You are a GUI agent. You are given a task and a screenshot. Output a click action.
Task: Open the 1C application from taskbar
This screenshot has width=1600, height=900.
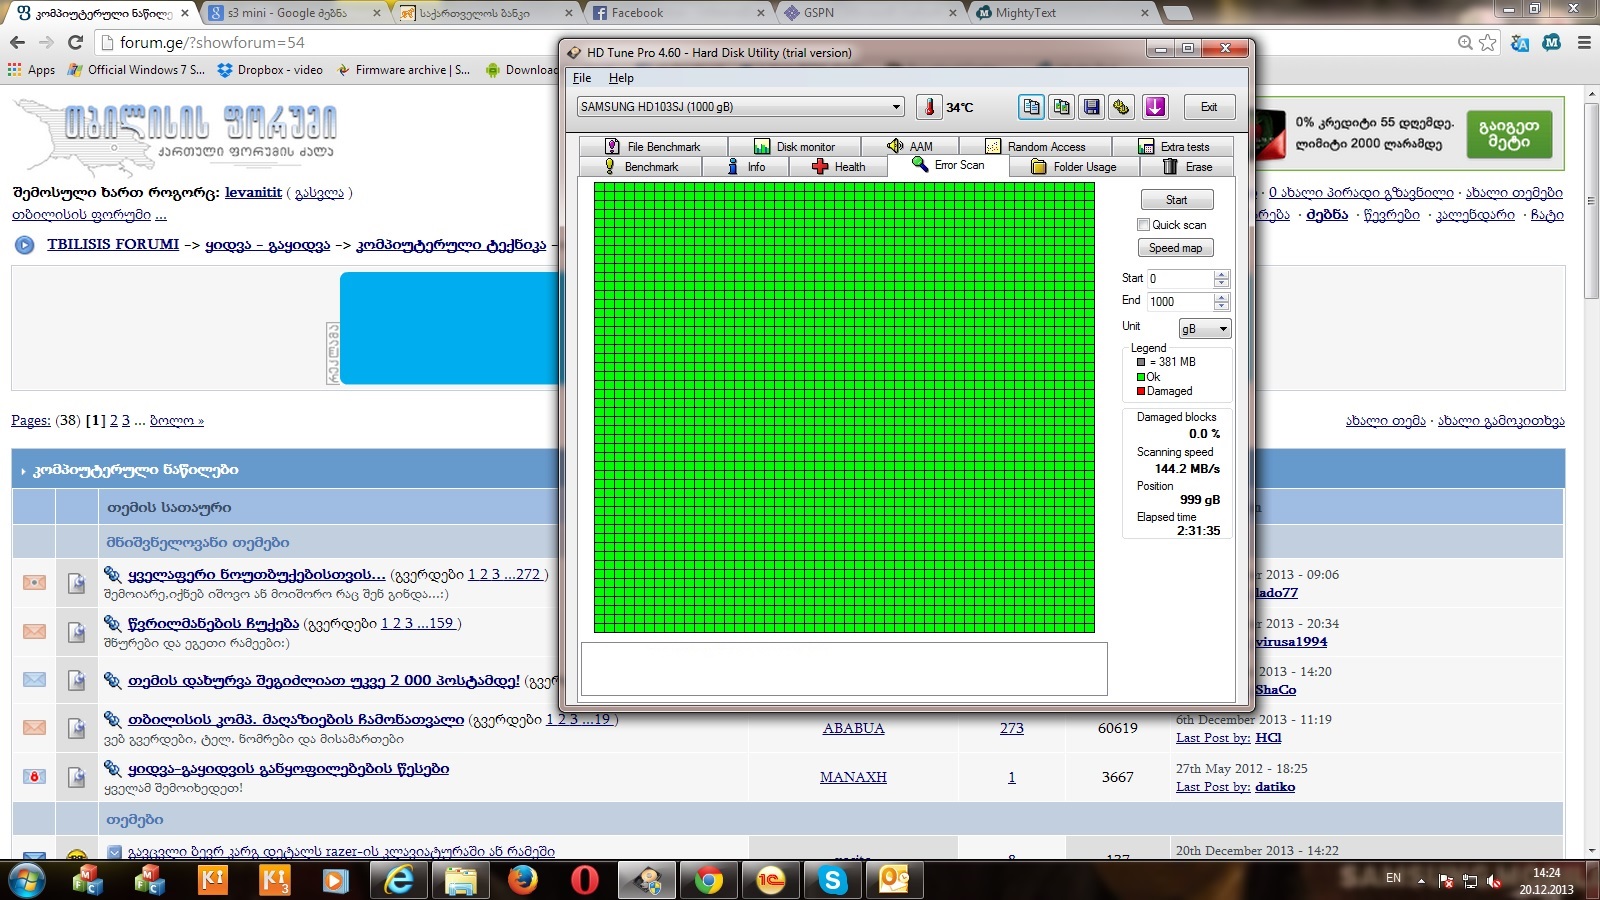[x=771, y=881]
